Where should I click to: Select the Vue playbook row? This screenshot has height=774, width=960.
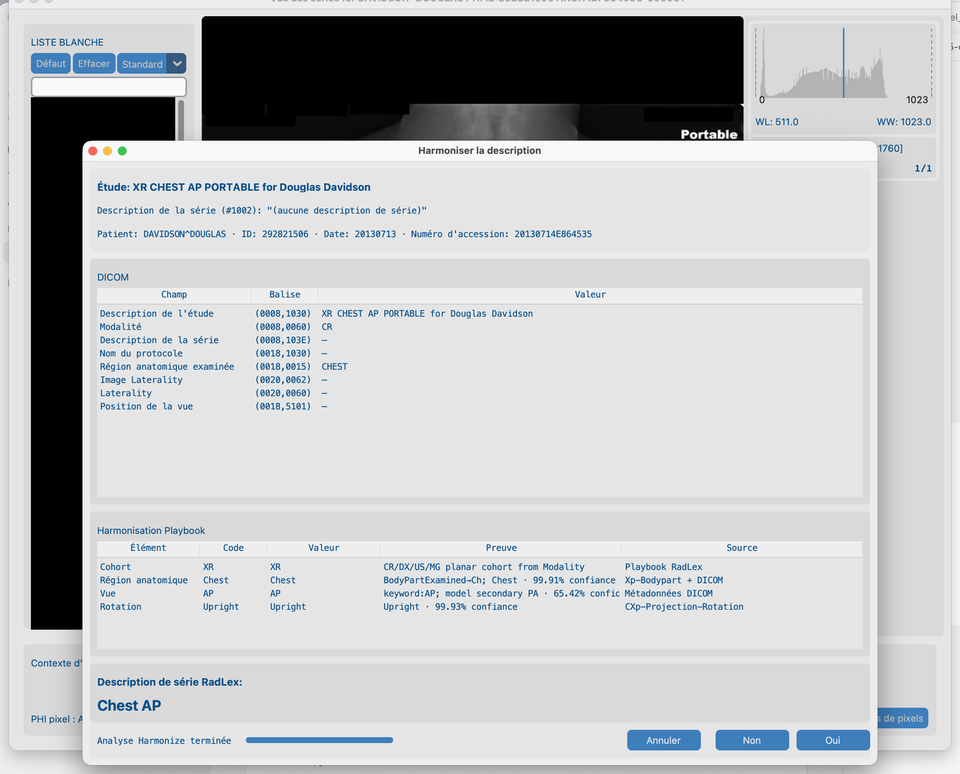pyautogui.click(x=479, y=593)
